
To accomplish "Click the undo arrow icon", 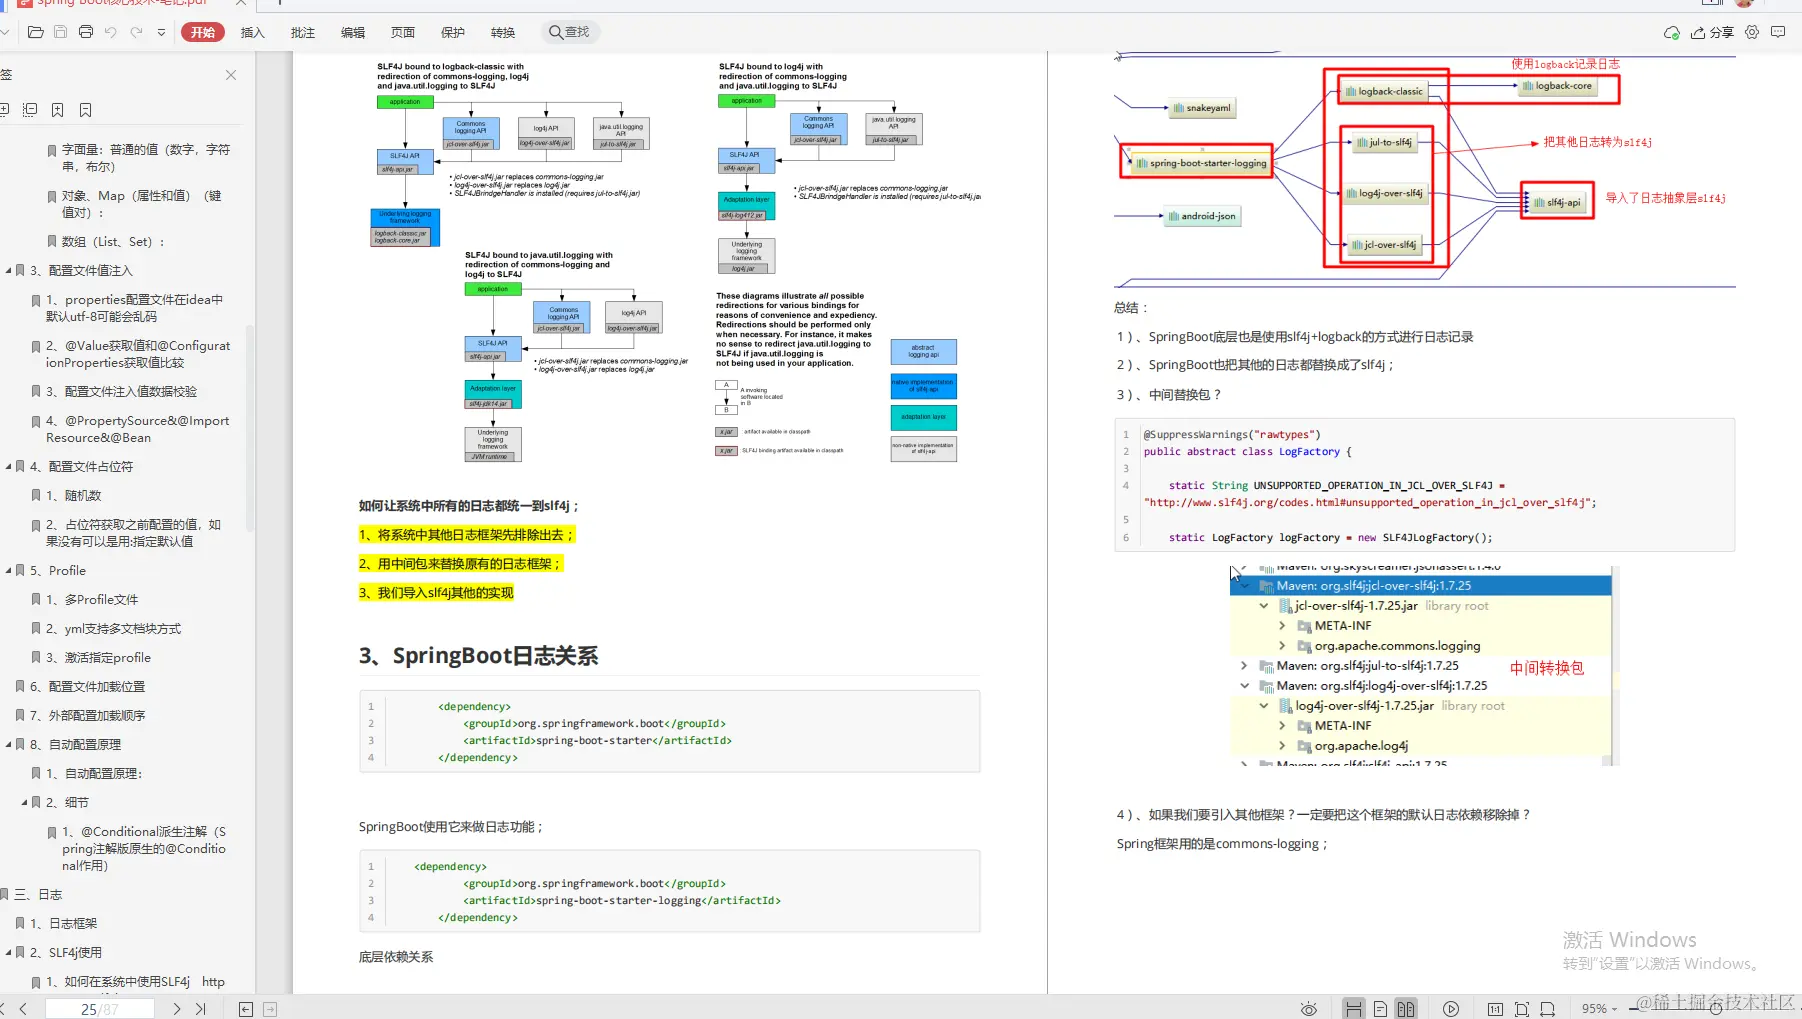I will point(111,32).
